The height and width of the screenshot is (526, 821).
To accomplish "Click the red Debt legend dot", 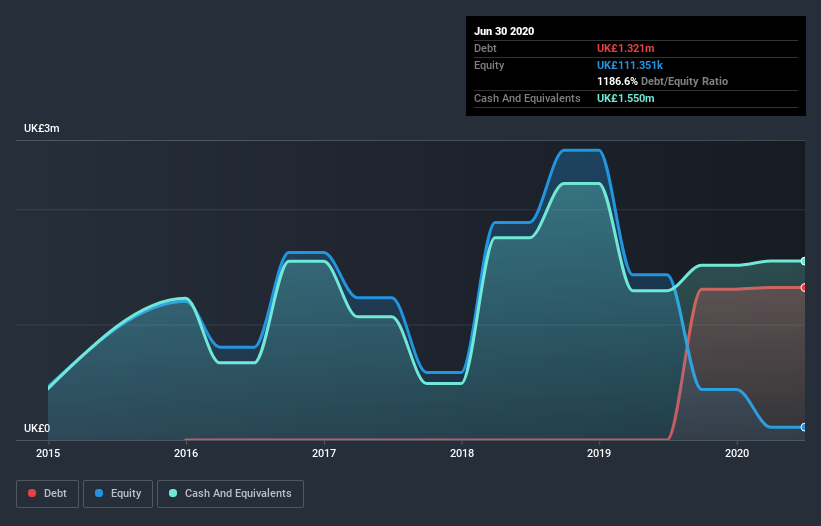I will coord(32,493).
